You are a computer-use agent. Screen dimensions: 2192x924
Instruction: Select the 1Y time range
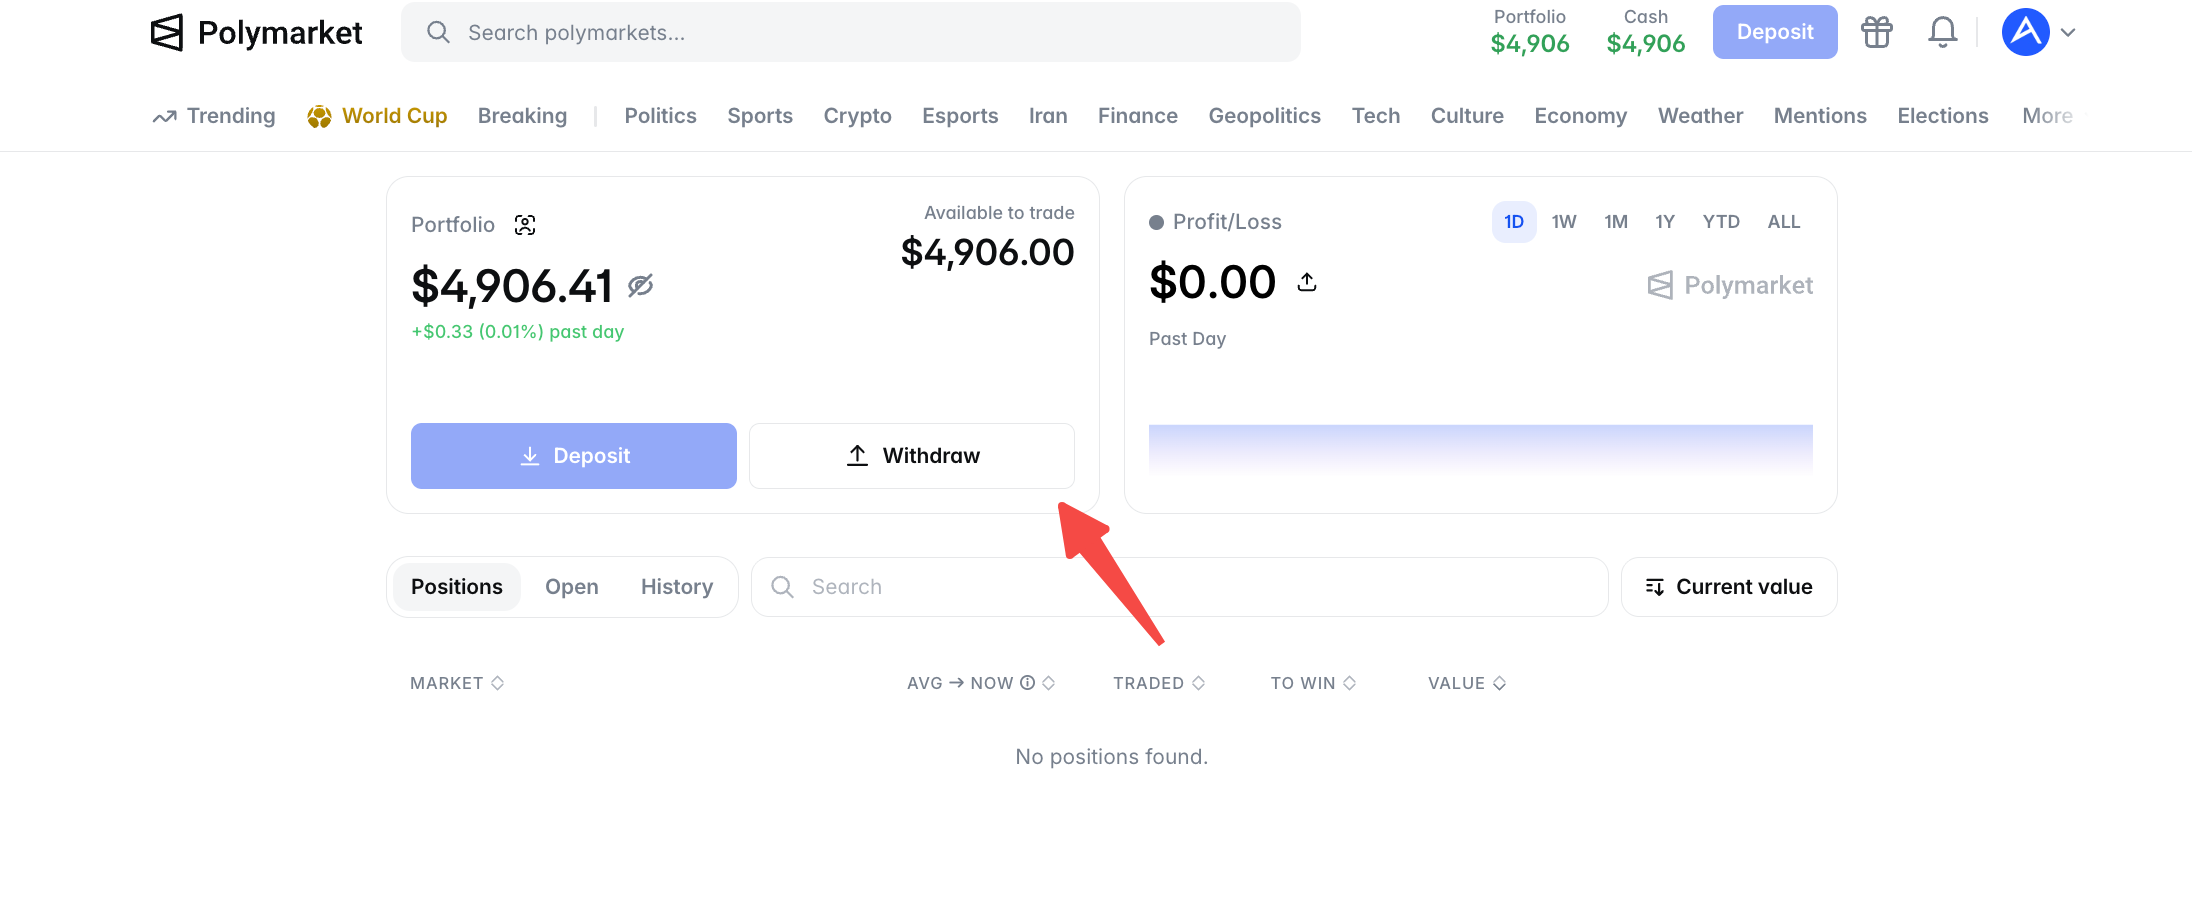(x=1665, y=222)
